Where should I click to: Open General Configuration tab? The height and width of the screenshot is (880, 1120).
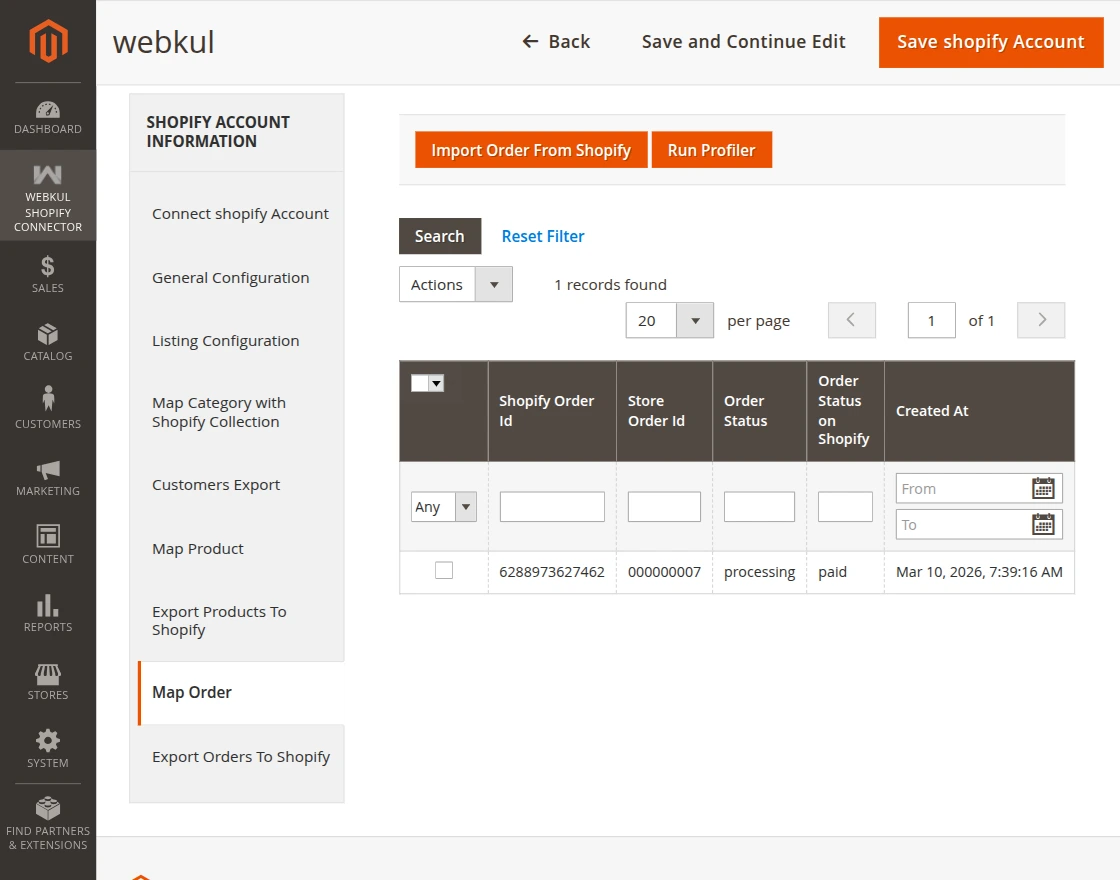[231, 278]
